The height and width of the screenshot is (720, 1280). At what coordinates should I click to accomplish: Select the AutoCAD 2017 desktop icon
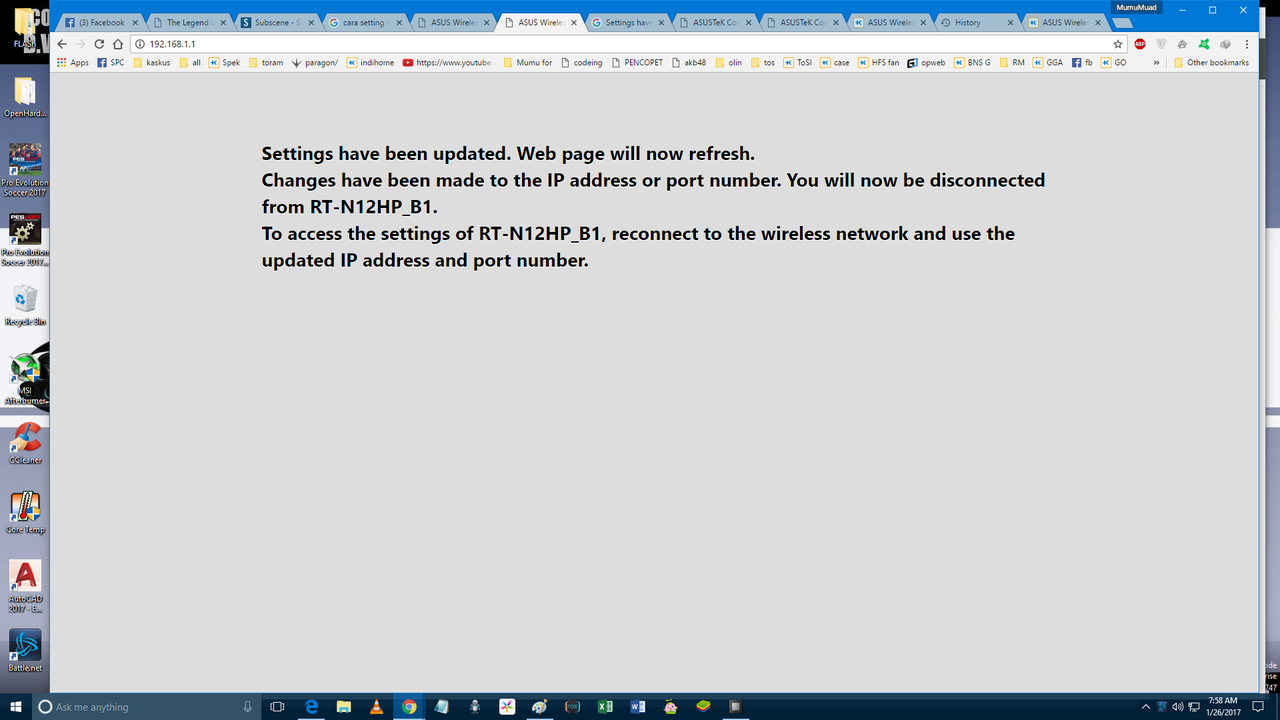tap(25, 587)
